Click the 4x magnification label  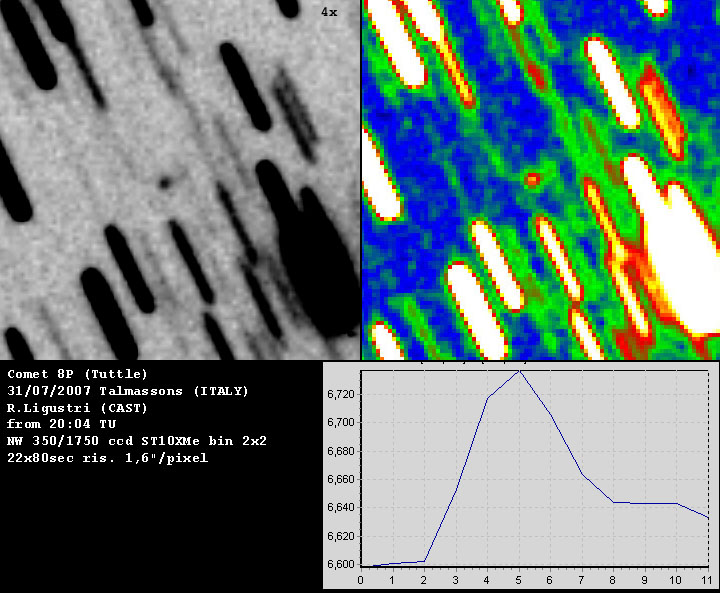(329, 12)
